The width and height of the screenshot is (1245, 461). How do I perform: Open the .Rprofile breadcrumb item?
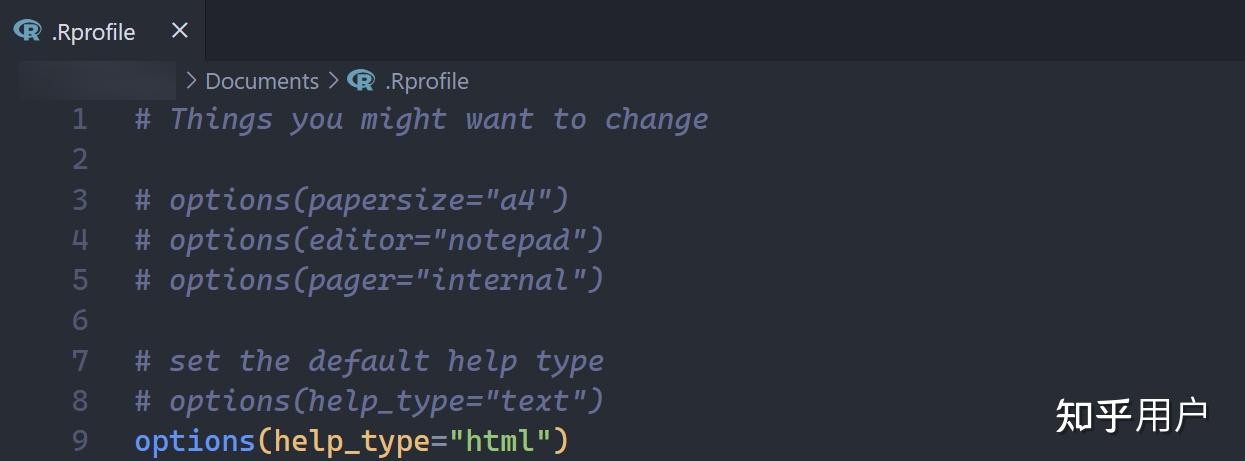click(426, 81)
